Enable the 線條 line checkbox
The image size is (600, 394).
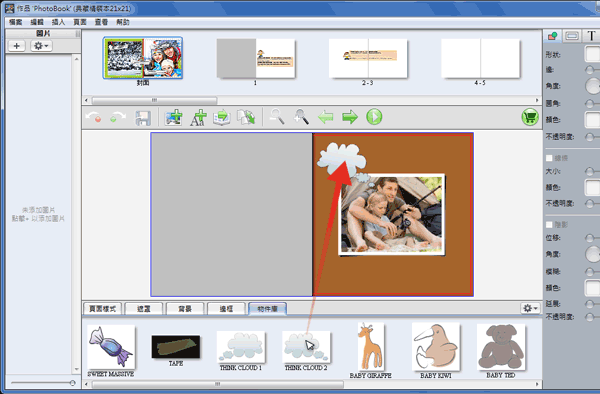coord(549,158)
